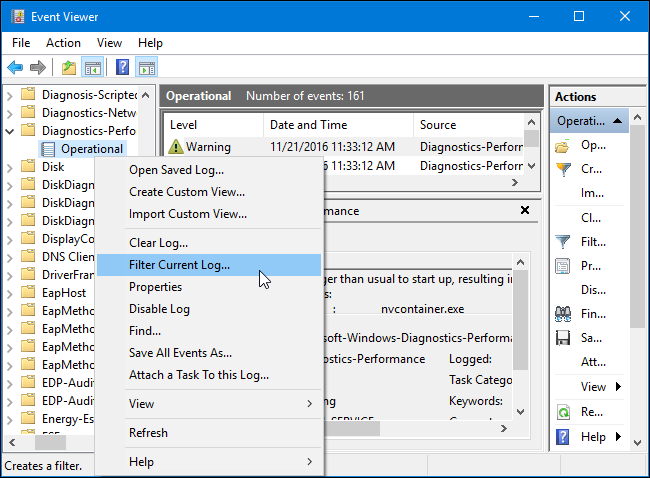Choose Refresh from context menu
This screenshot has height=478, width=650.
[x=209, y=433]
